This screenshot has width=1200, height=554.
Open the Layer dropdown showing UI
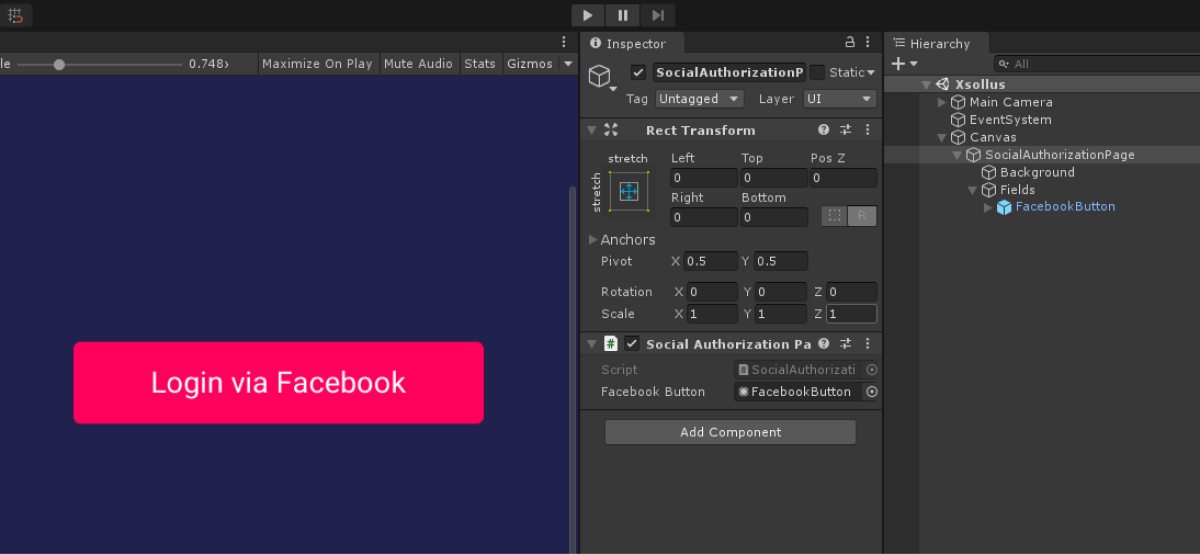point(839,99)
